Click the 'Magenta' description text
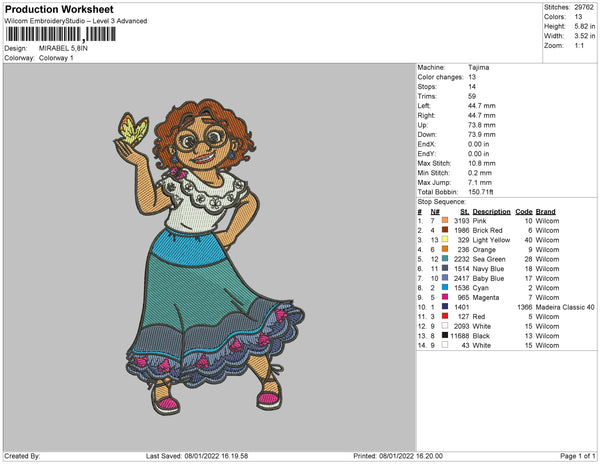This screenshot has height=464, width=600. coord(486,297)
